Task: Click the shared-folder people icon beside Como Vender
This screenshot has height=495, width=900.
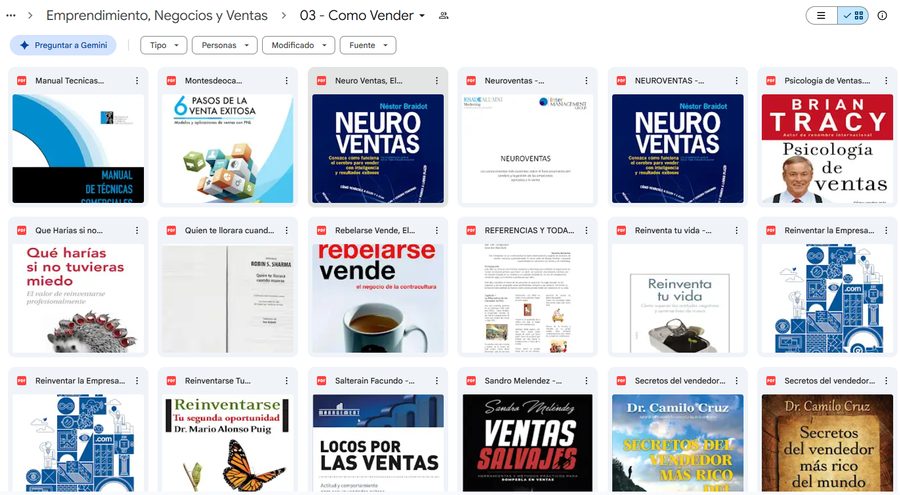Action: pos(443,16)
